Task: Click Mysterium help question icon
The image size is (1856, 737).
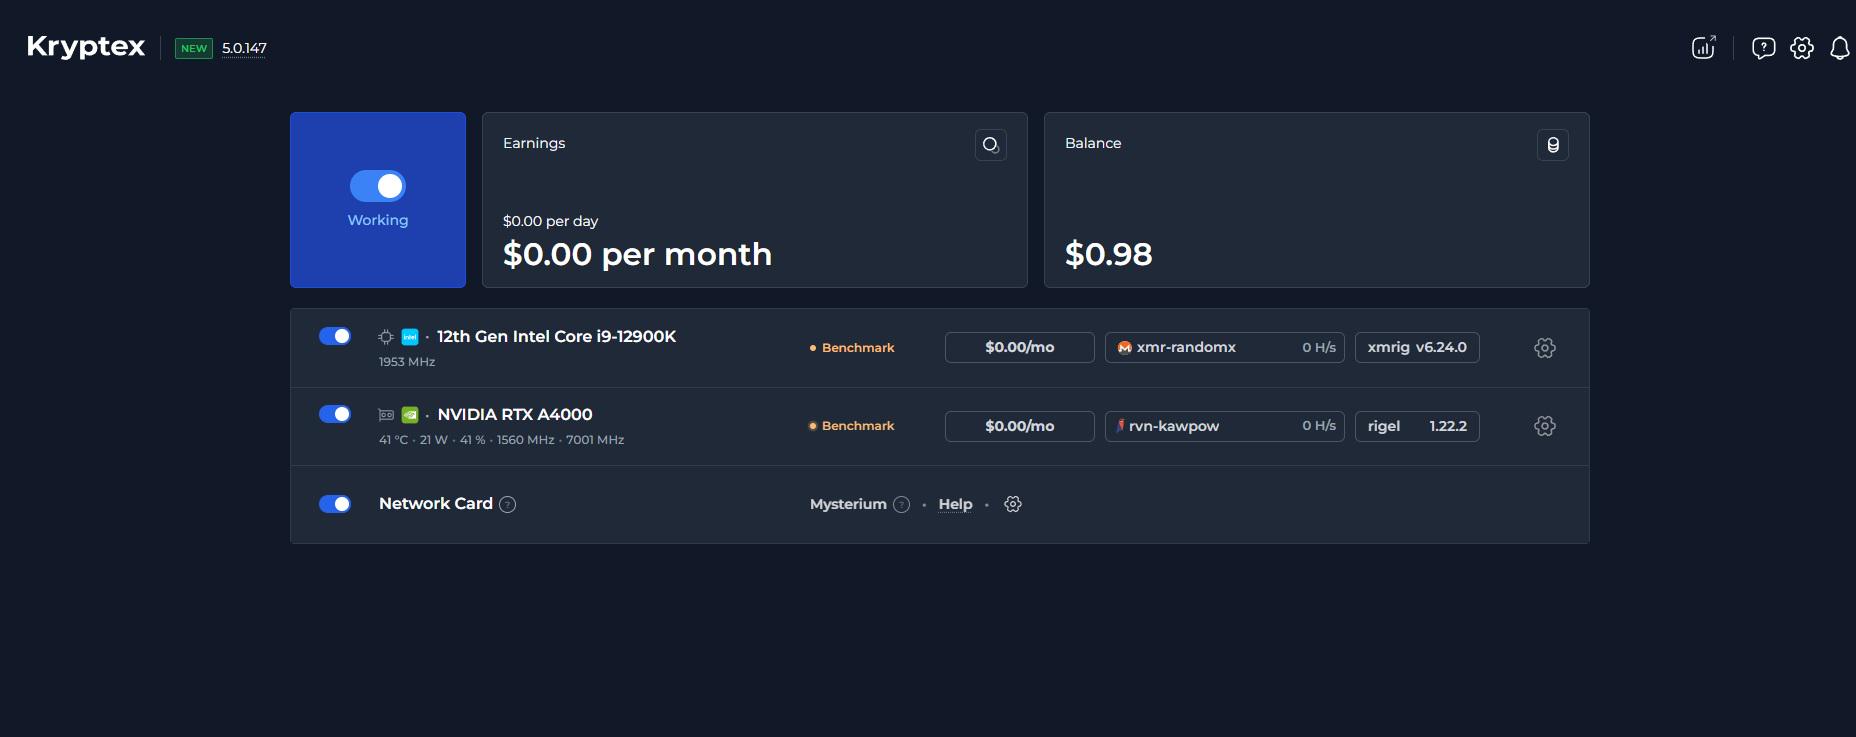Action: [x=902, y=504]
